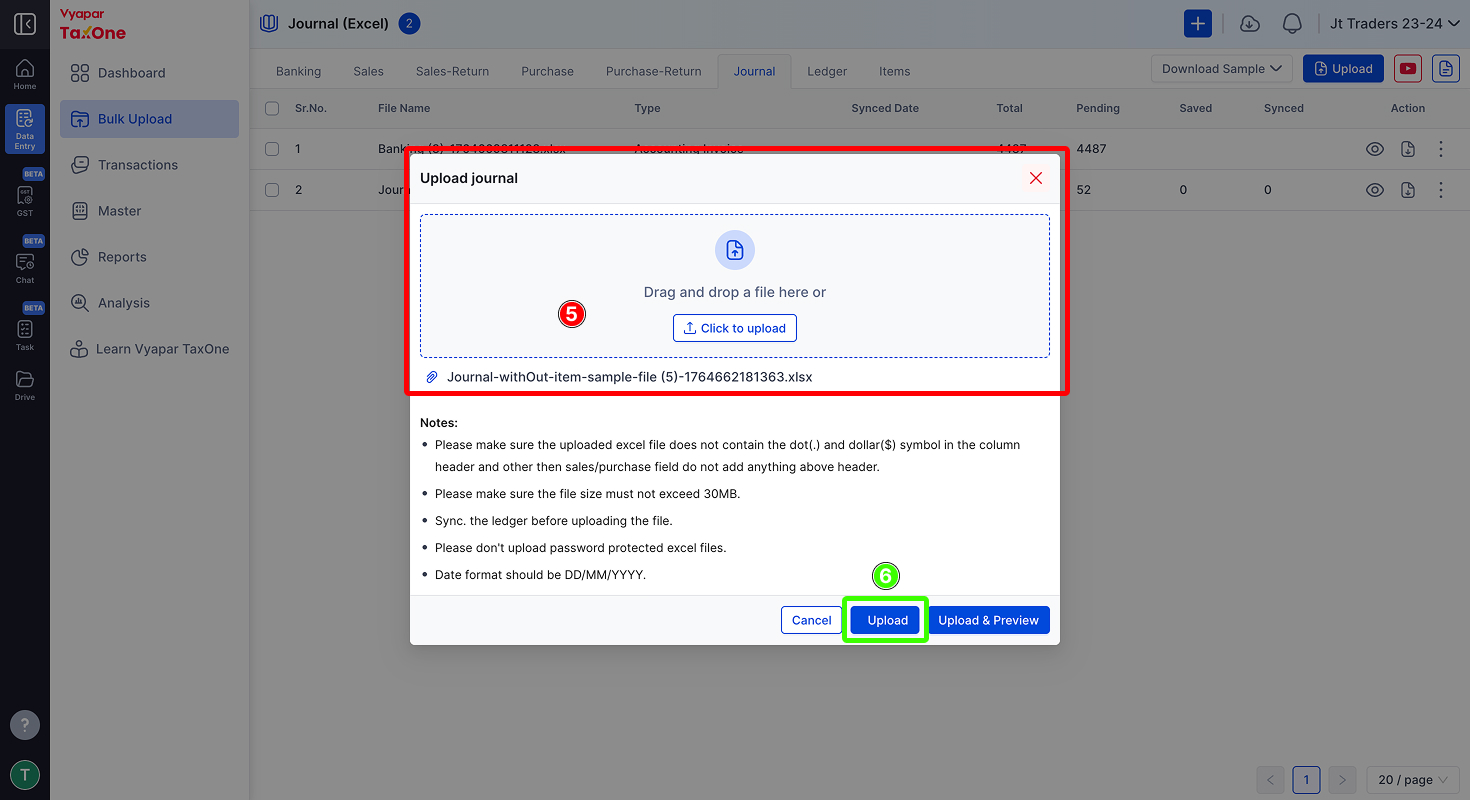The height and width of the screenshot is (800, 1470).
Task: Open the green T profile avatar
Action: pyautogui.click(x=25, y=775)
